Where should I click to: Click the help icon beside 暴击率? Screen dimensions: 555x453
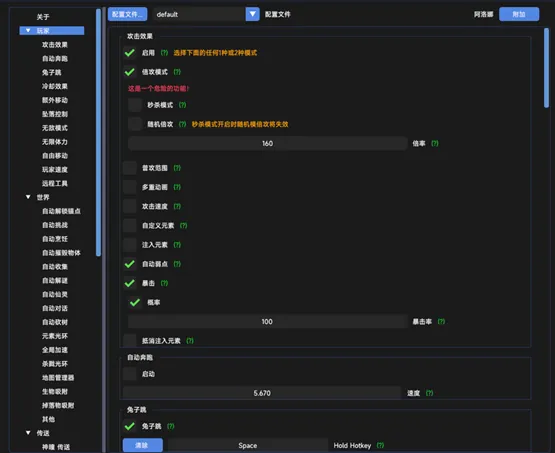(441, 322)
